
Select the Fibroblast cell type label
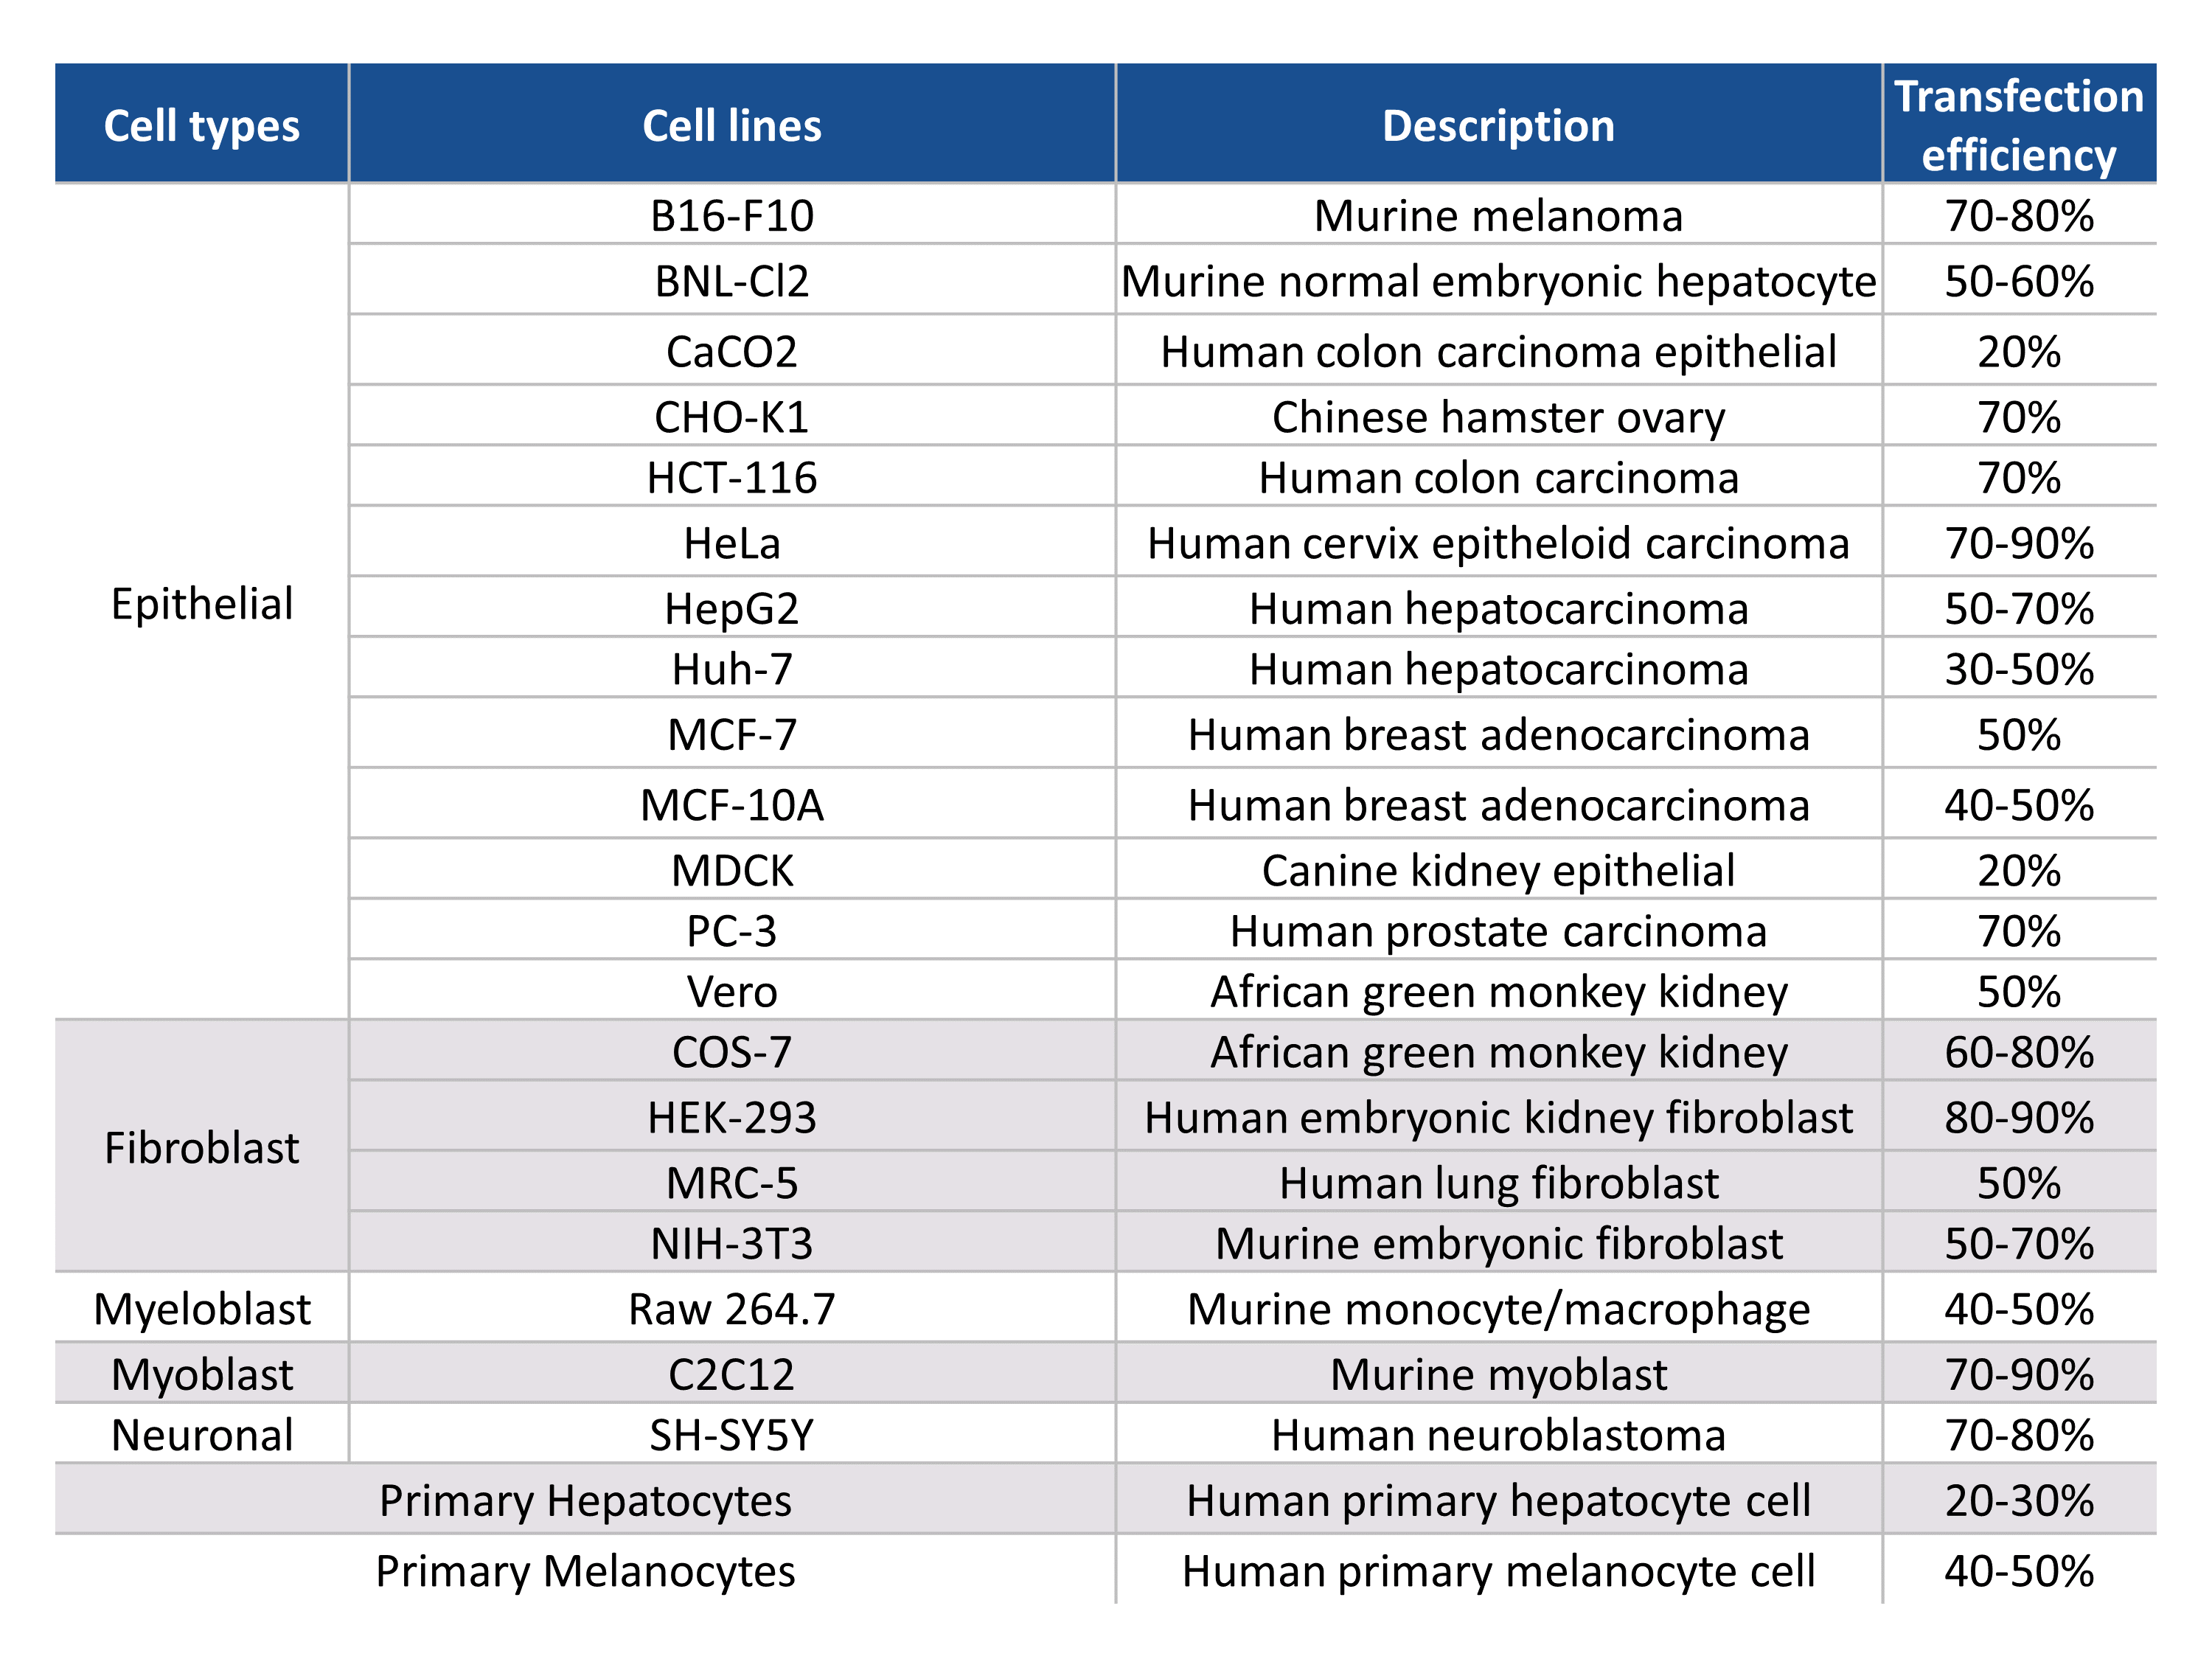pos(201,1147)
